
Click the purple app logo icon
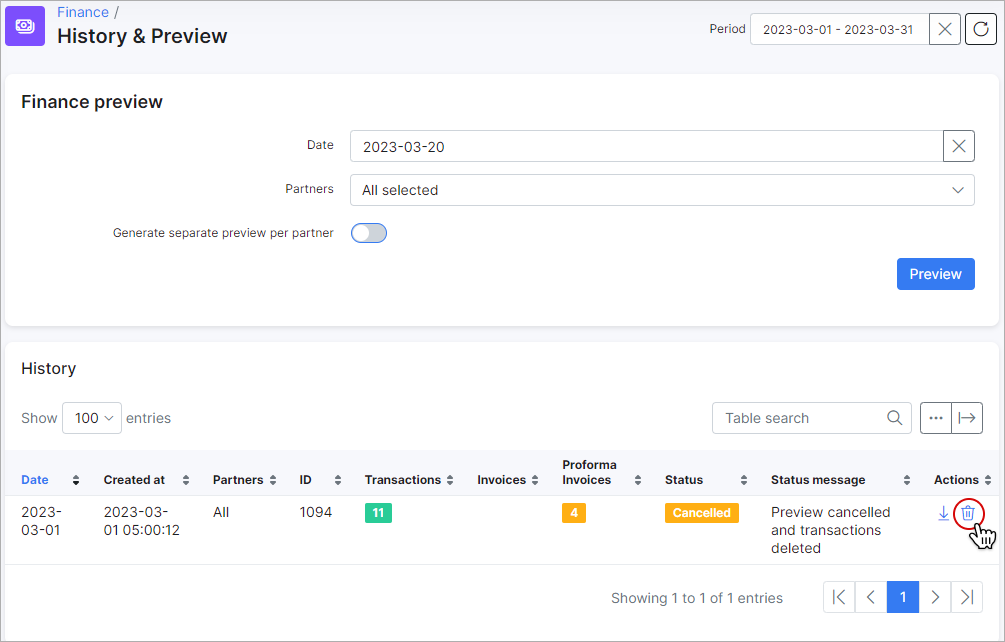click(25, 25)
